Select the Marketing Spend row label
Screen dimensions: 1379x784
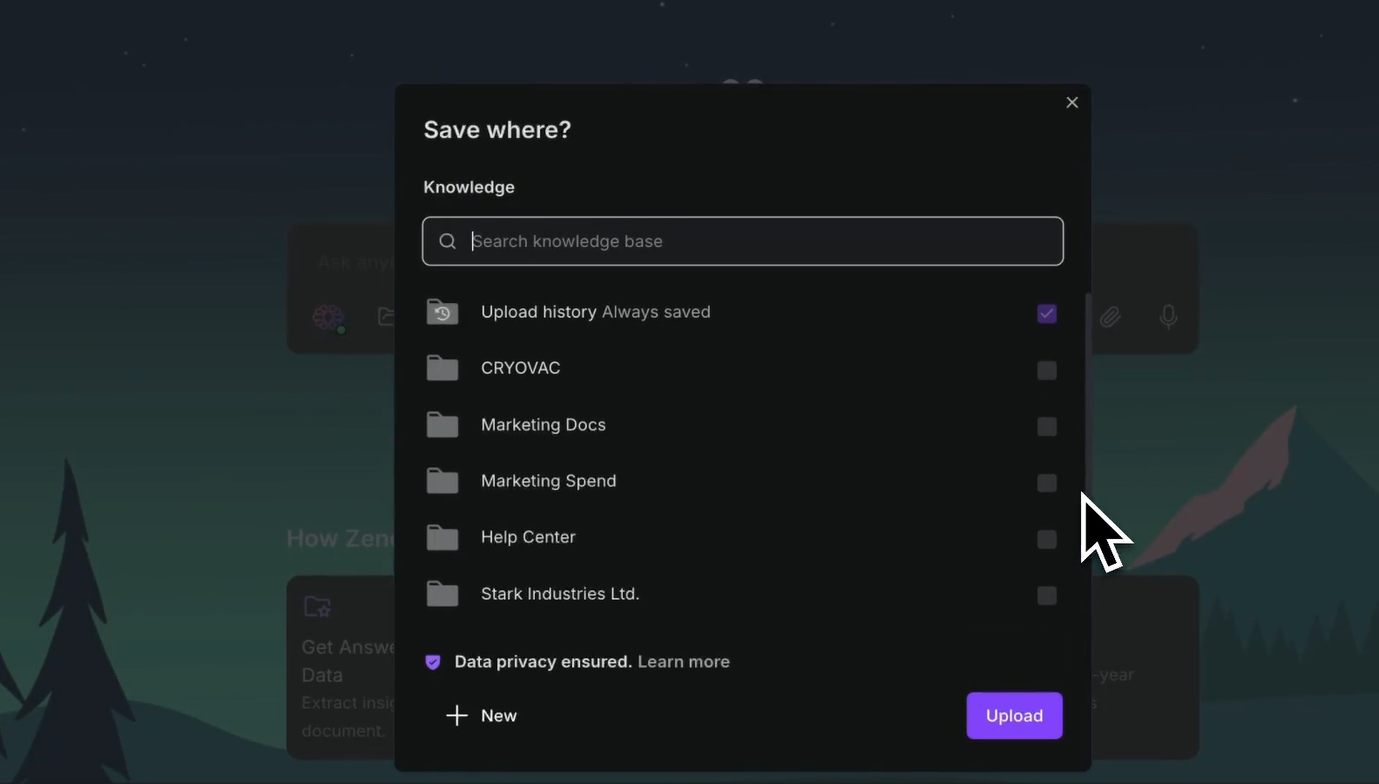point(548,481)
